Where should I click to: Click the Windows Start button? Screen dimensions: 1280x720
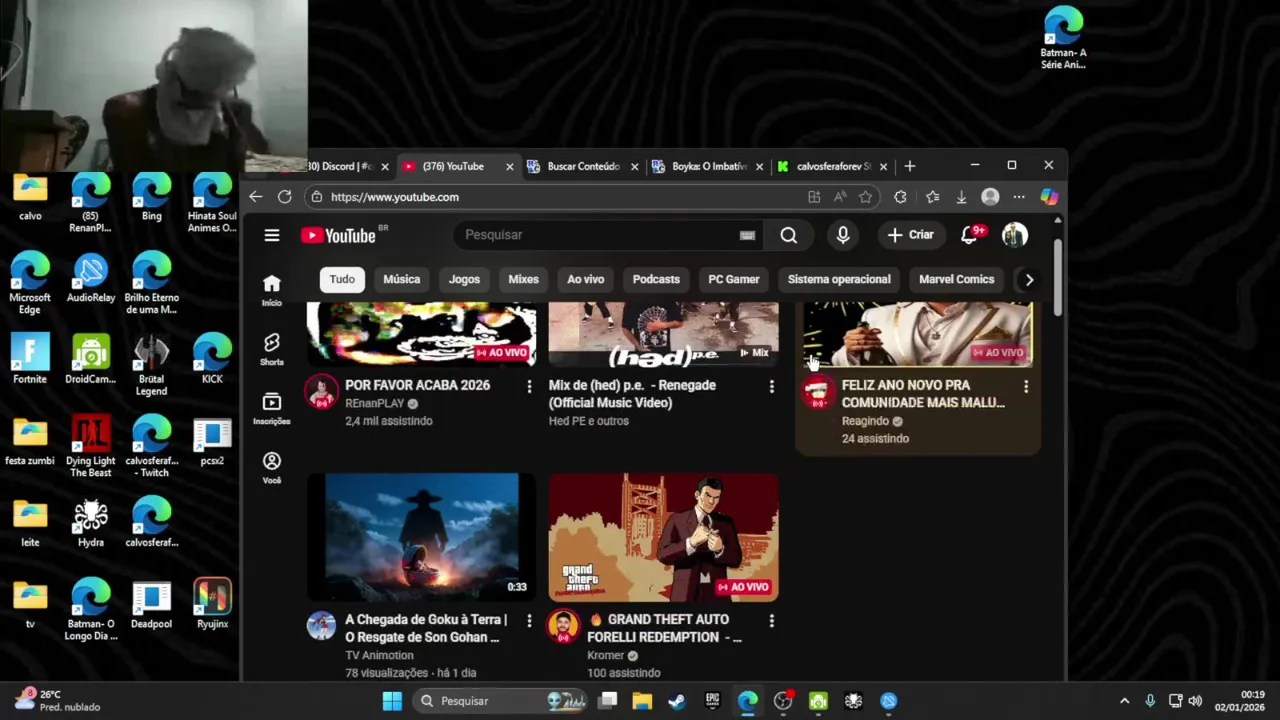click(x=392, y=701)
